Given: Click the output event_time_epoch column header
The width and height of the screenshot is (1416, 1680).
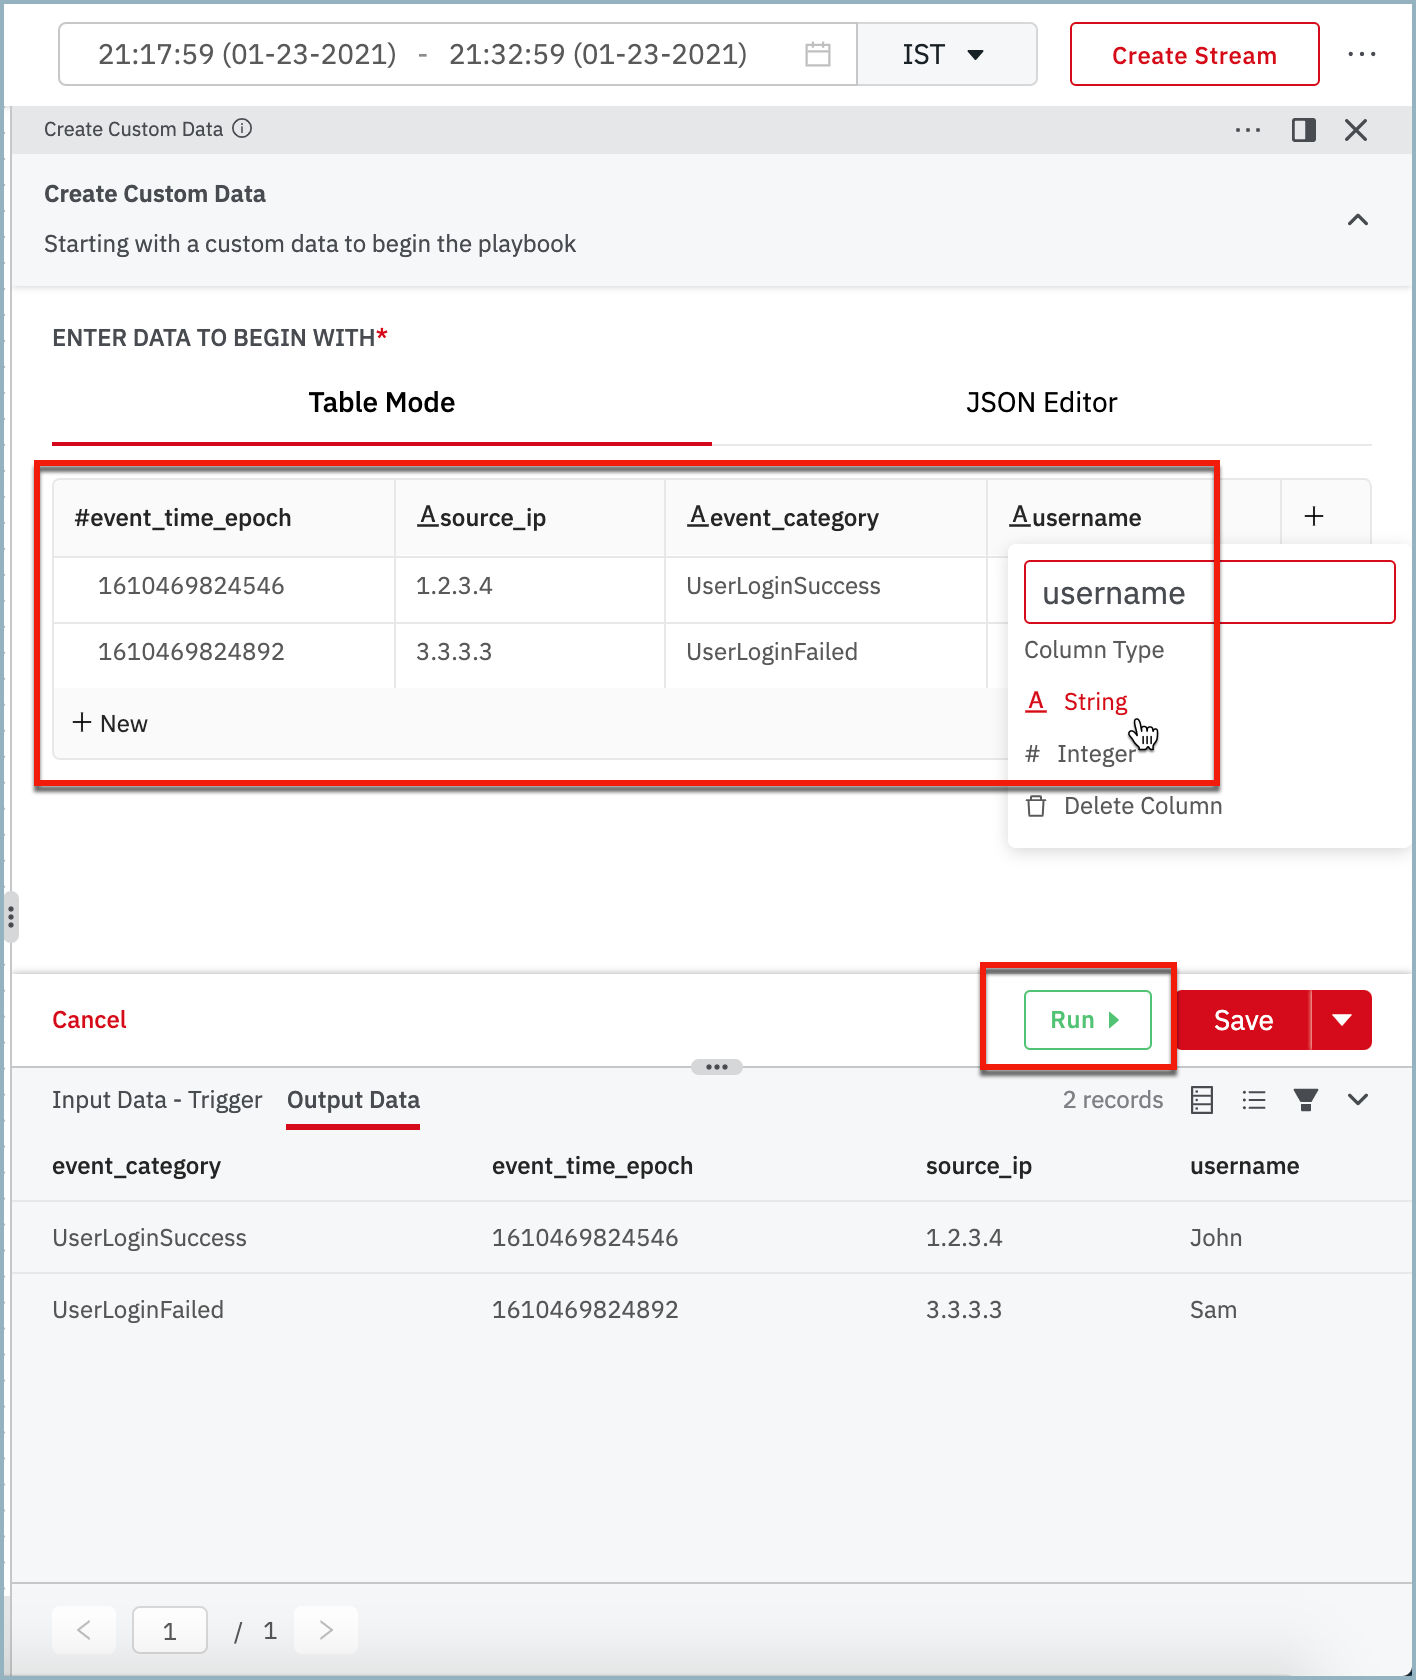Looking at the screenshot, I should pyautogui.click(x=592, y=1166).
